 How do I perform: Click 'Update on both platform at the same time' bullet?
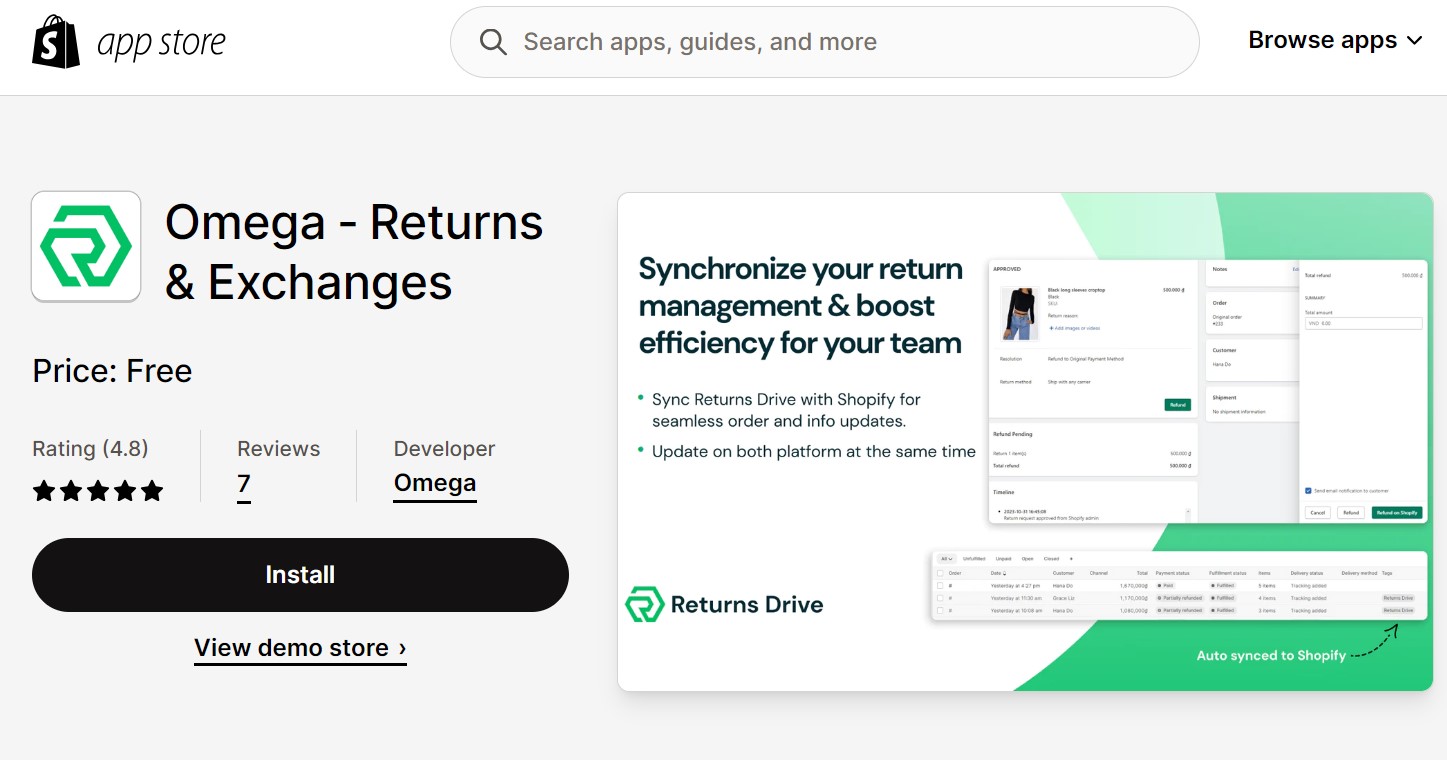point(813,452)
